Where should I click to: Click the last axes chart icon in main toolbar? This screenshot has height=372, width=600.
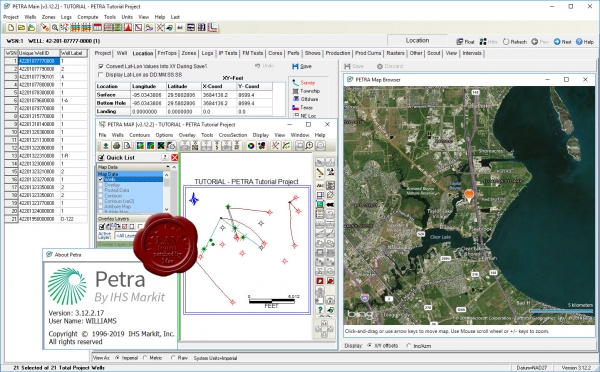(x=213, y=28)
